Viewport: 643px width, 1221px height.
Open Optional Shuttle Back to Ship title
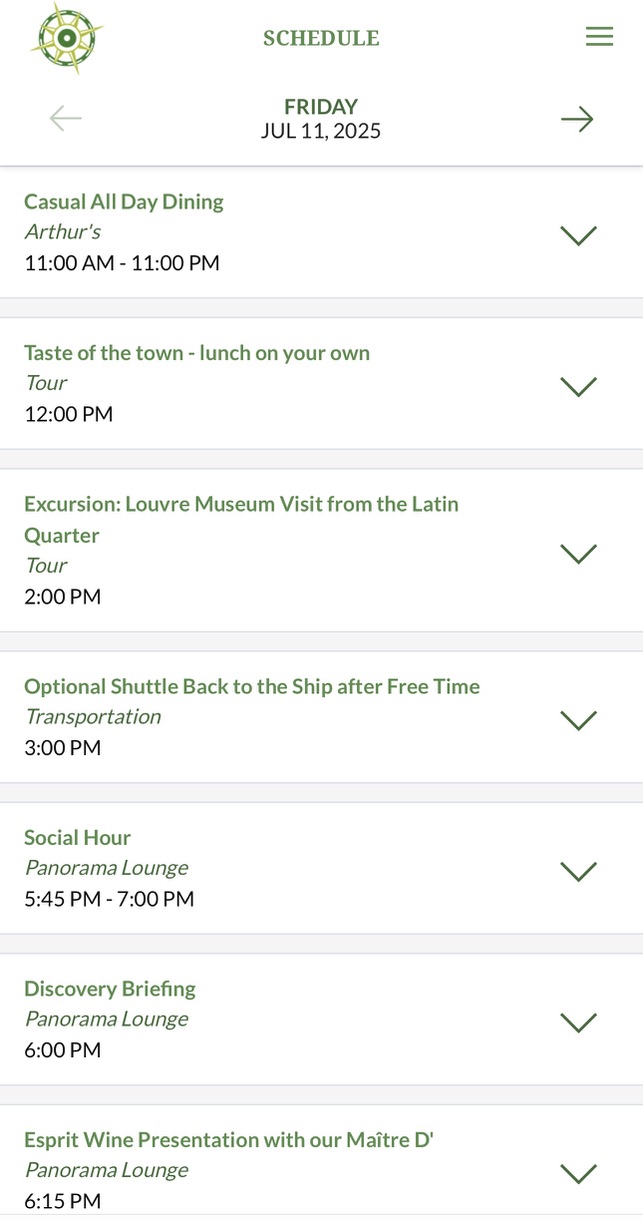click(x=252, y=686)
